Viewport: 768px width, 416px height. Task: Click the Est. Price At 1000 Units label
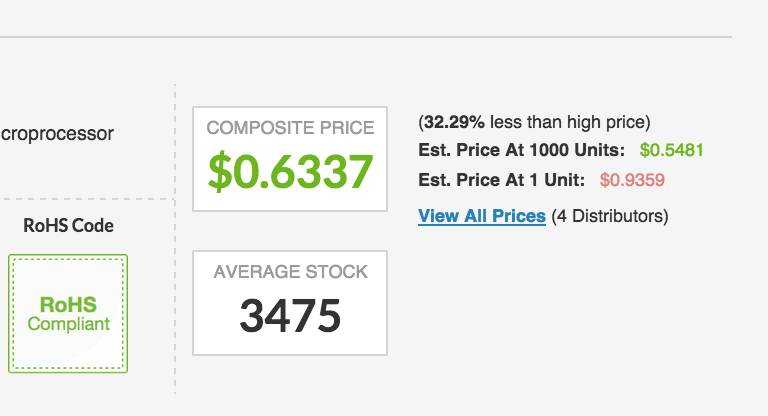pos(522,150)
